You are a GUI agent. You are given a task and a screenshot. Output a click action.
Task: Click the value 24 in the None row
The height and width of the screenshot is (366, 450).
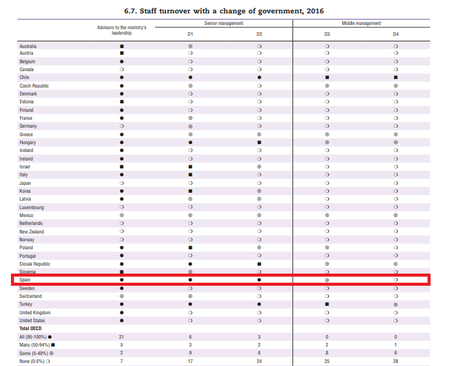(x=259, y=361)
